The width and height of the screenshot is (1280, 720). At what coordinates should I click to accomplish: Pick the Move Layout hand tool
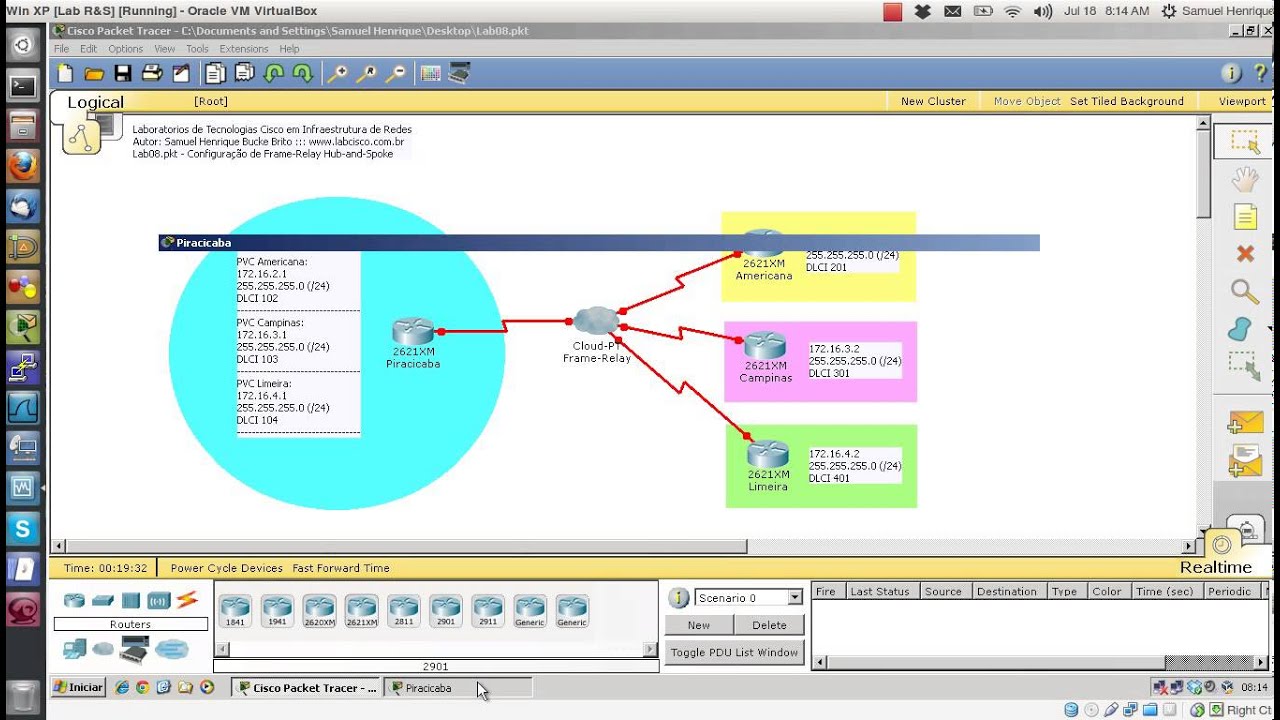coord(1244,180)
